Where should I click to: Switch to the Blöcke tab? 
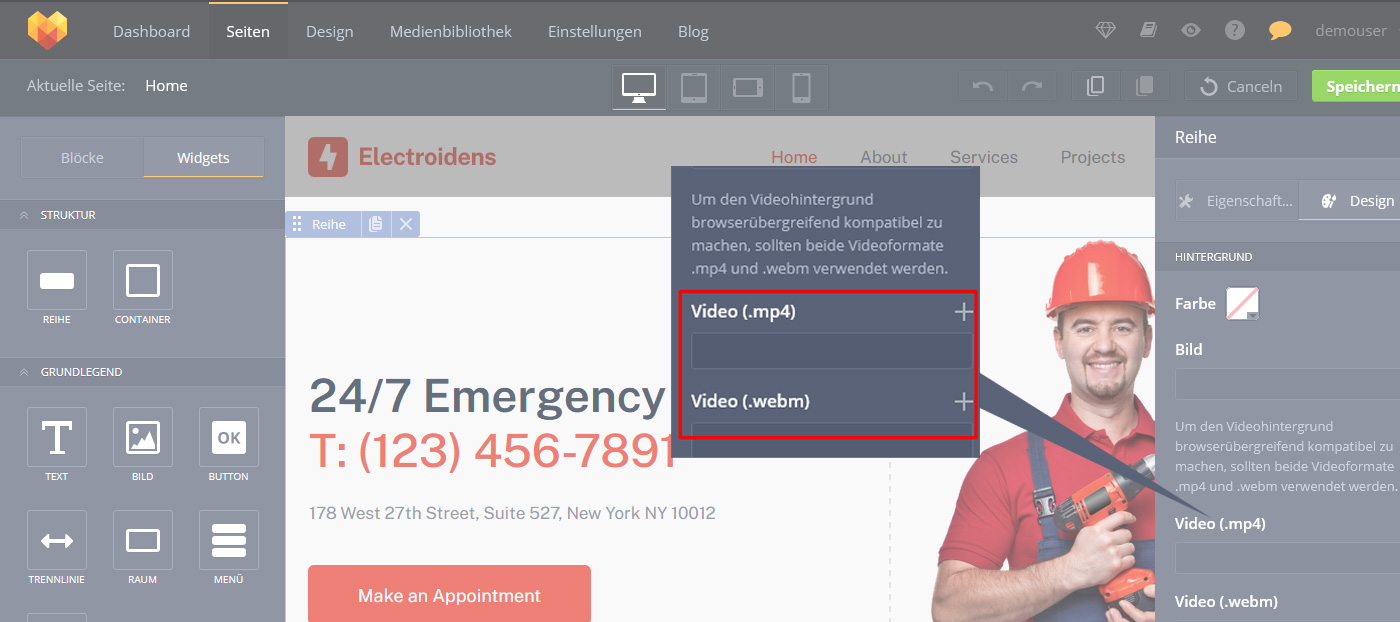coord(82,158)
